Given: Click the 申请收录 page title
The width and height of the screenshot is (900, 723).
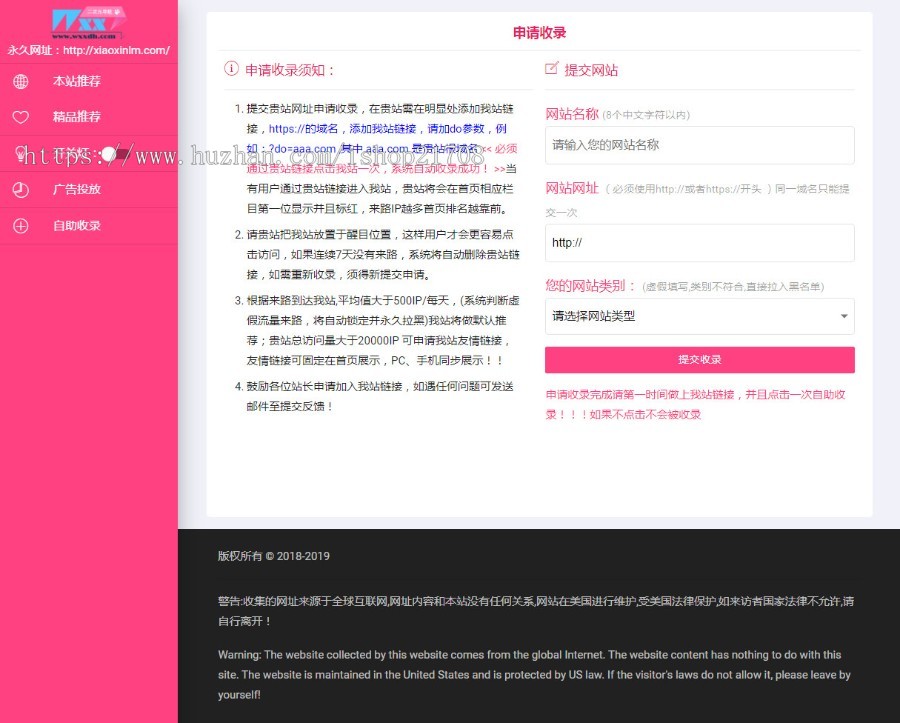Looking at the screenshot, I should (540, 33).
